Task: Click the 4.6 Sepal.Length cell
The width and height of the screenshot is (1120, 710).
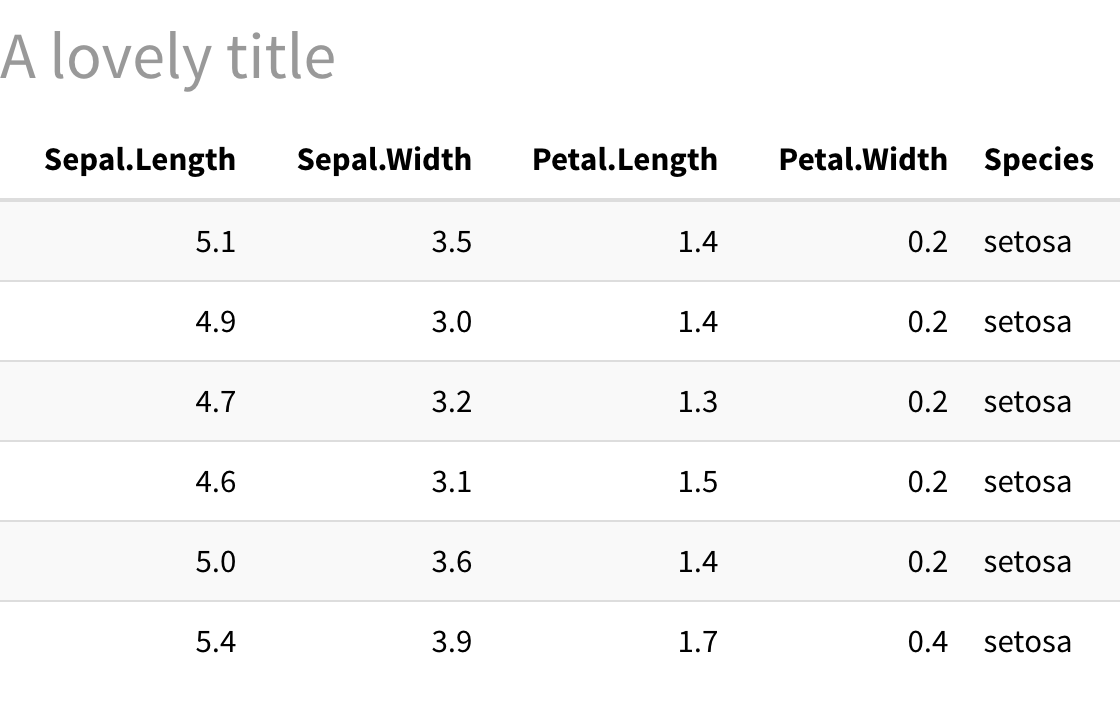Action: point(215,482)
